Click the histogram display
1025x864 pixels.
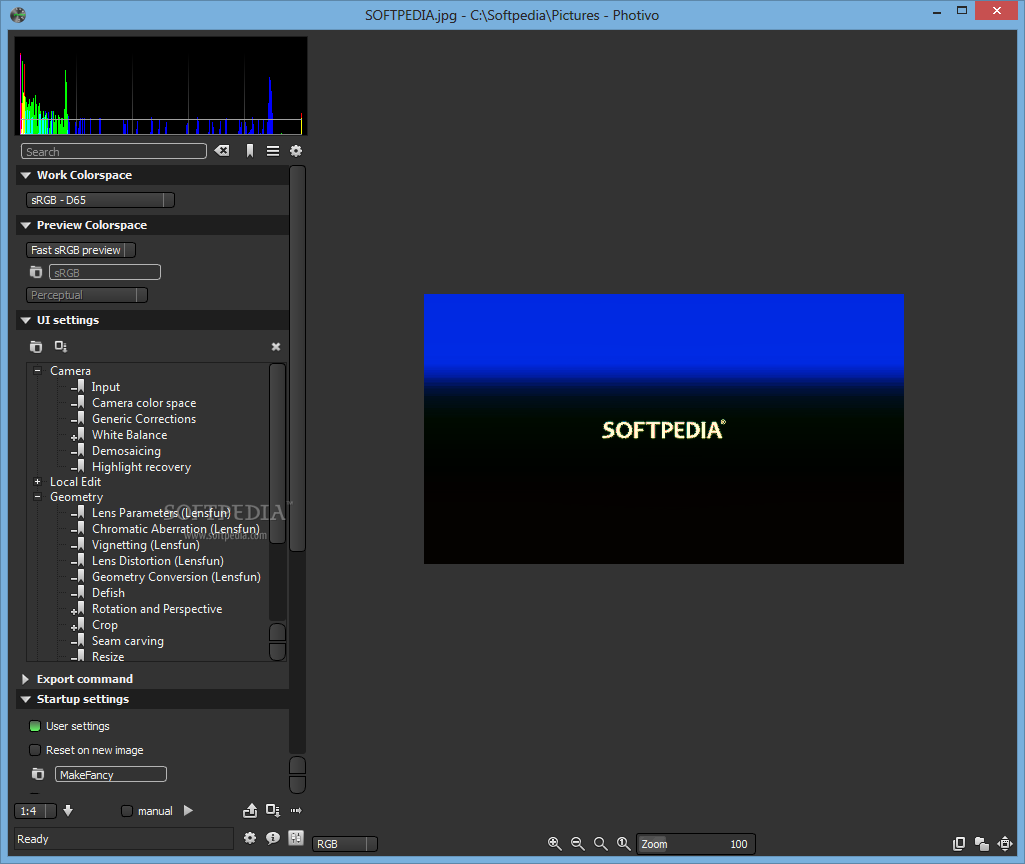coord(161,86)
